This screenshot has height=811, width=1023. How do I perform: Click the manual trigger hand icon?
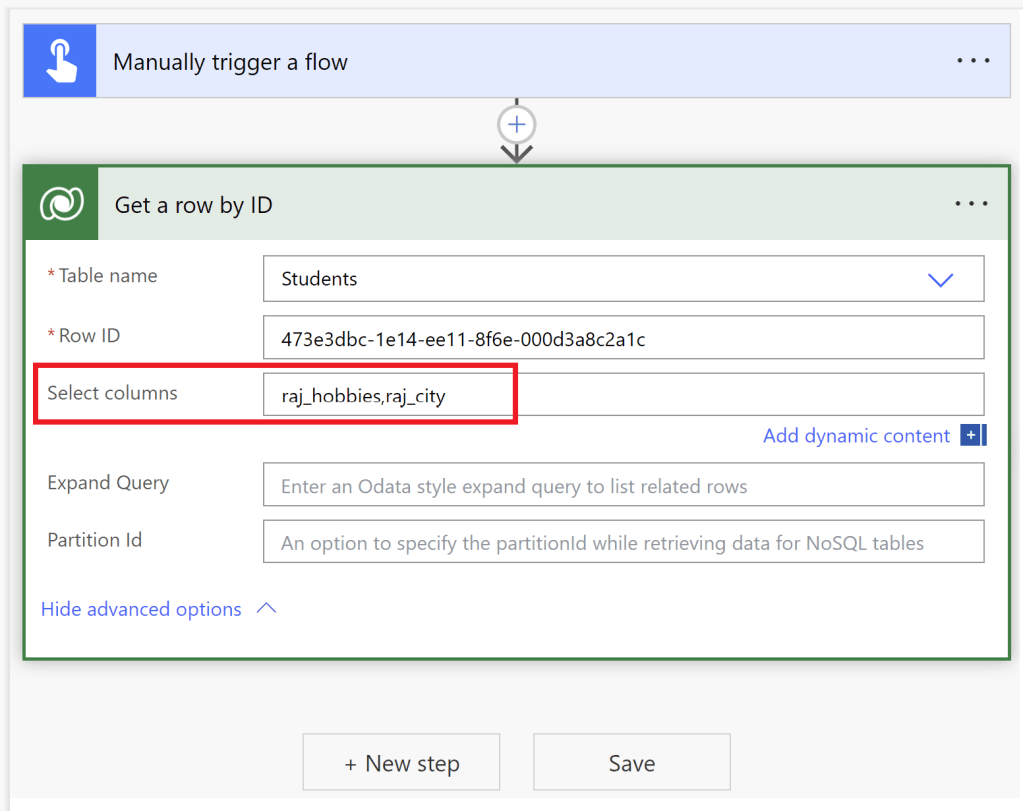click(x=59, y=62)
